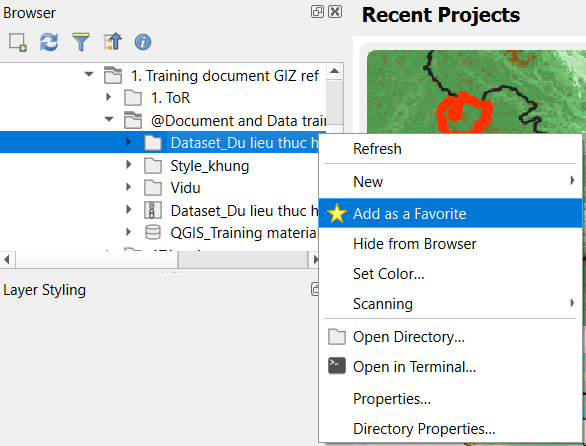
Task: Undock the Browser panel with float icon
Action: tap(317, 12)
